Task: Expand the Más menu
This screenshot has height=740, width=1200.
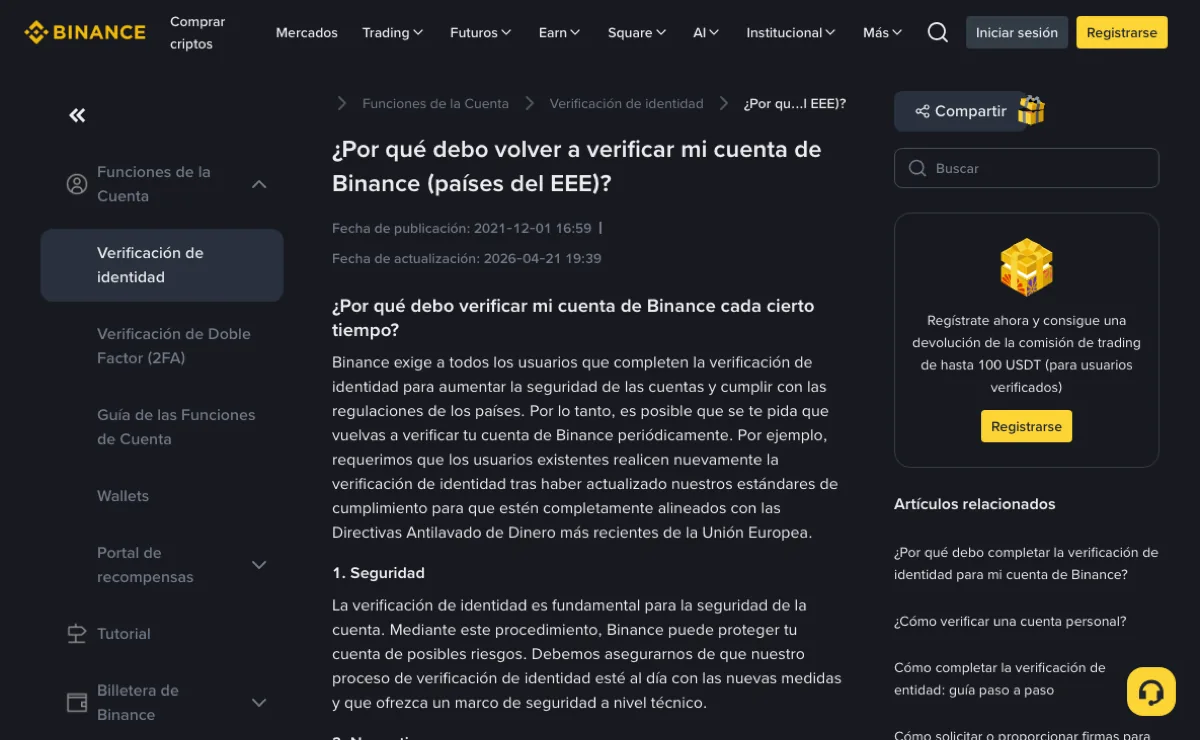Action: coord(882,32)
